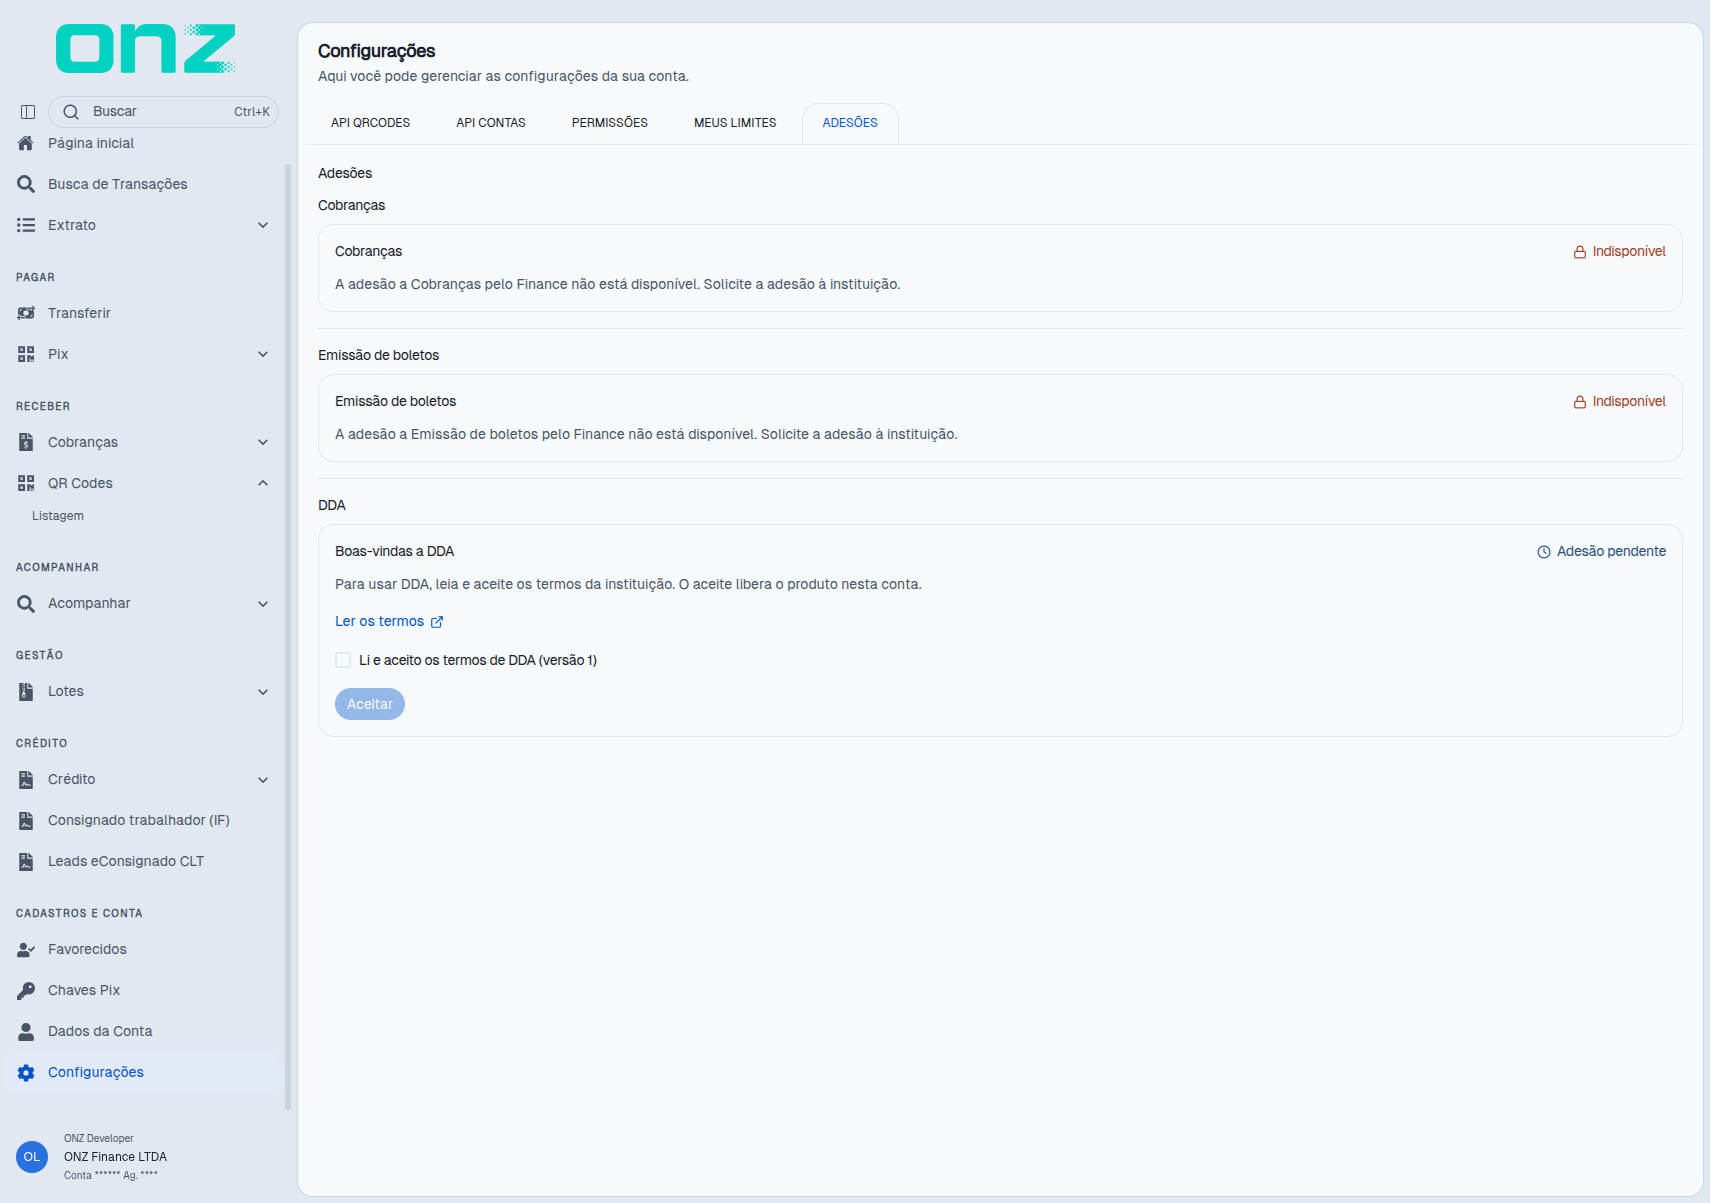Click the Cobranças invoice icon
1710x1203 pixels.
pyautogui.click(x=26, y=442)
